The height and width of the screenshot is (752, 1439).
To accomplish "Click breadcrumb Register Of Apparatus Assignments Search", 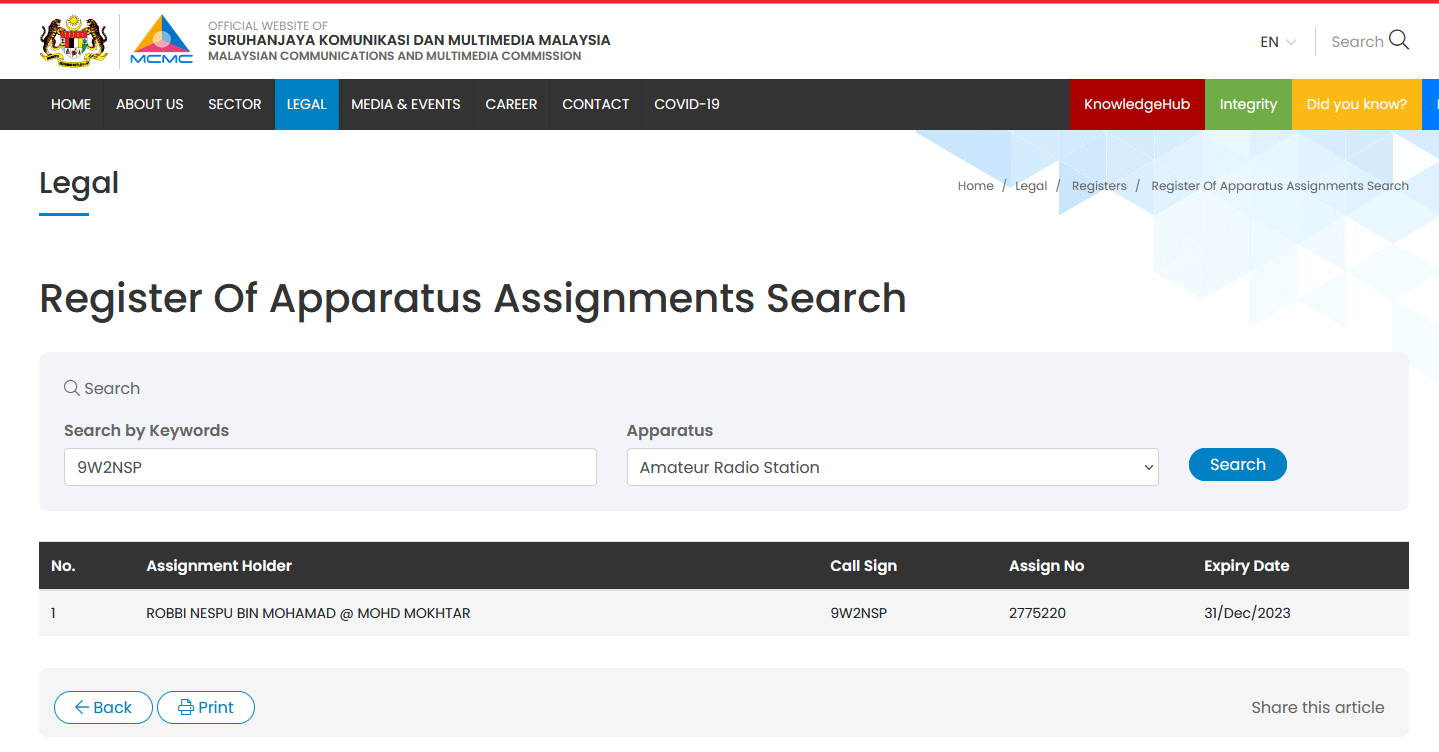I will 1280,186.
